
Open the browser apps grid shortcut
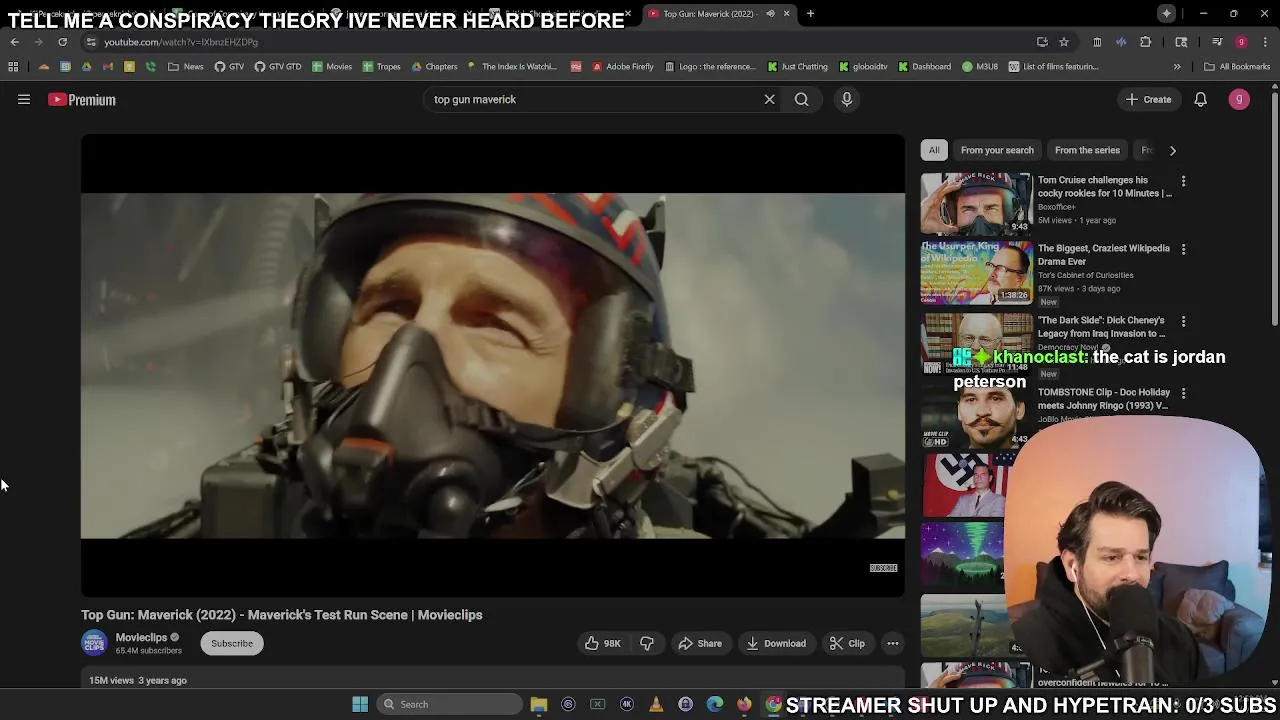click(x=13, y=67)
